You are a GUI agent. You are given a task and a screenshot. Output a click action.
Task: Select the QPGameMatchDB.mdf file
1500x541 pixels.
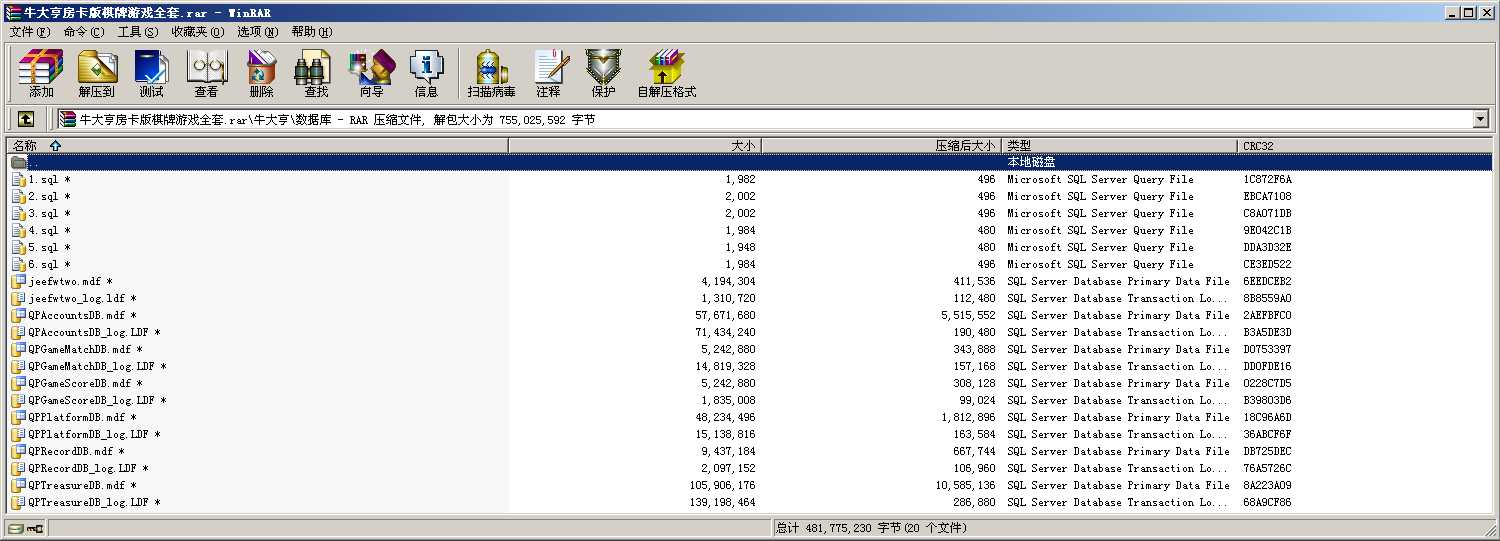click(x=750, y=350)
